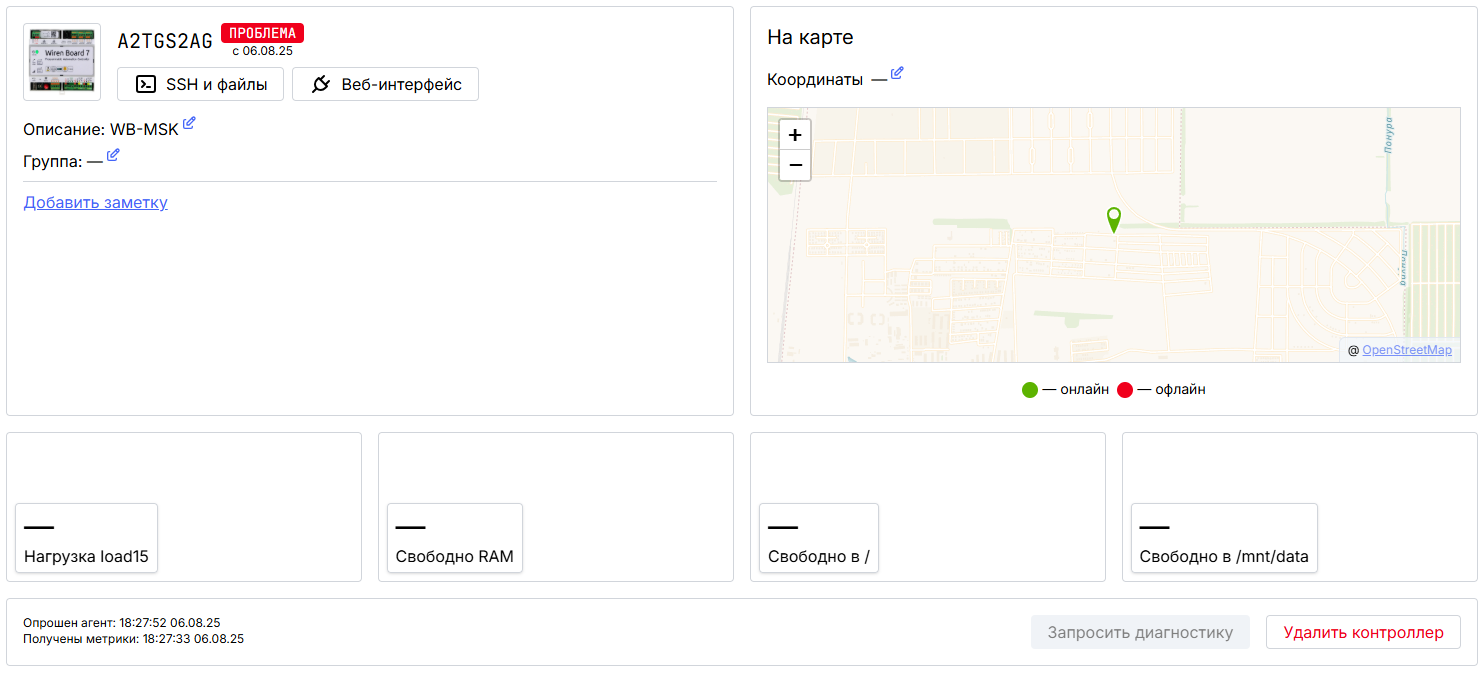Open the OpenStreetMap attribution link
Image resolution: width=1478 pixels, height=678 pixels.
[x=1406, y=350]
